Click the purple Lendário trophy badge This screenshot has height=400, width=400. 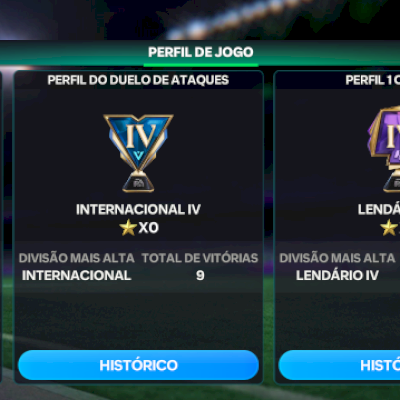pyautogui.click(x=384, y=149)
